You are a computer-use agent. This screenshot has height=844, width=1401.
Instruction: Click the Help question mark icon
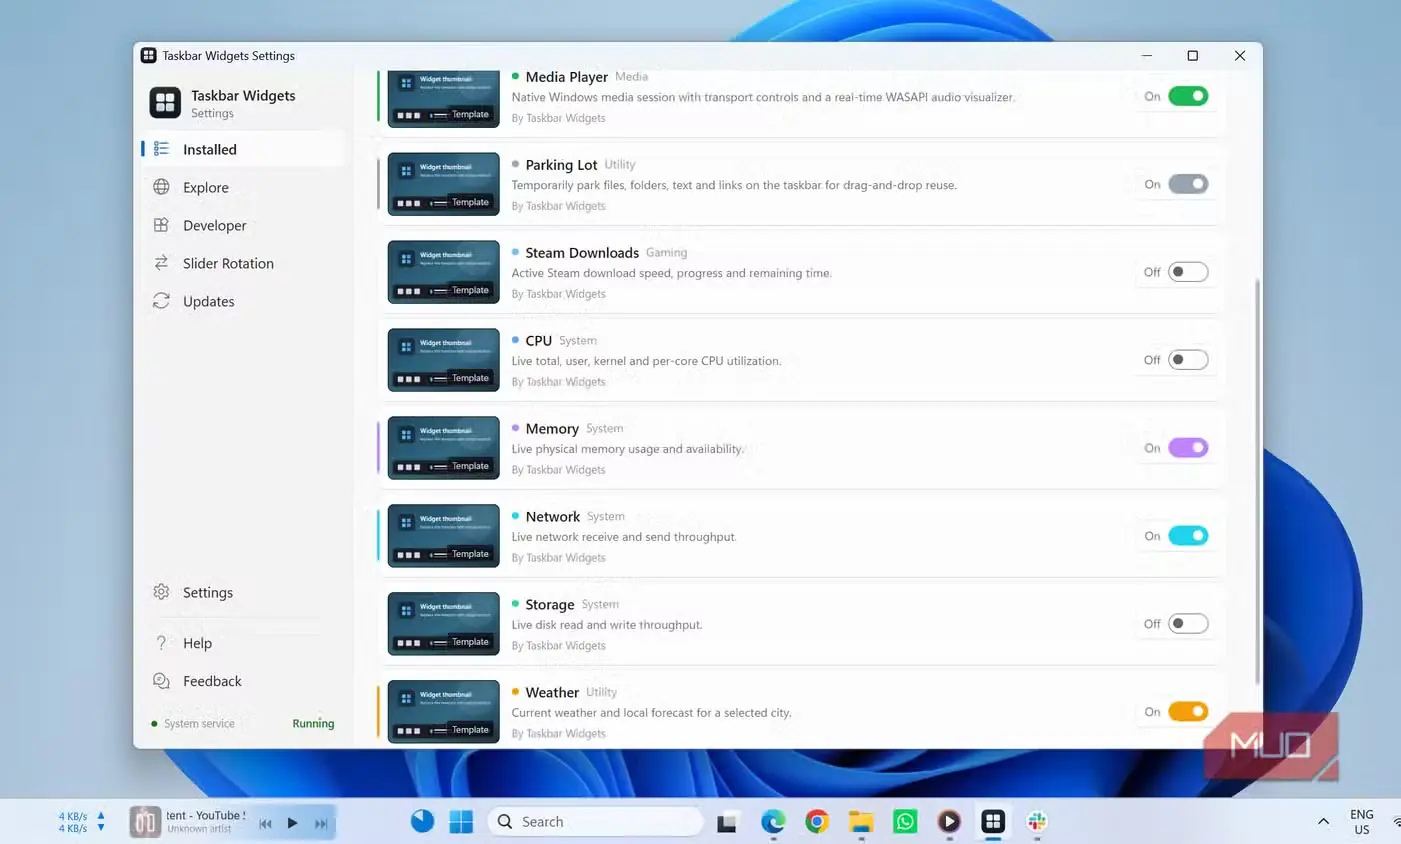click(x=161, y=643)
